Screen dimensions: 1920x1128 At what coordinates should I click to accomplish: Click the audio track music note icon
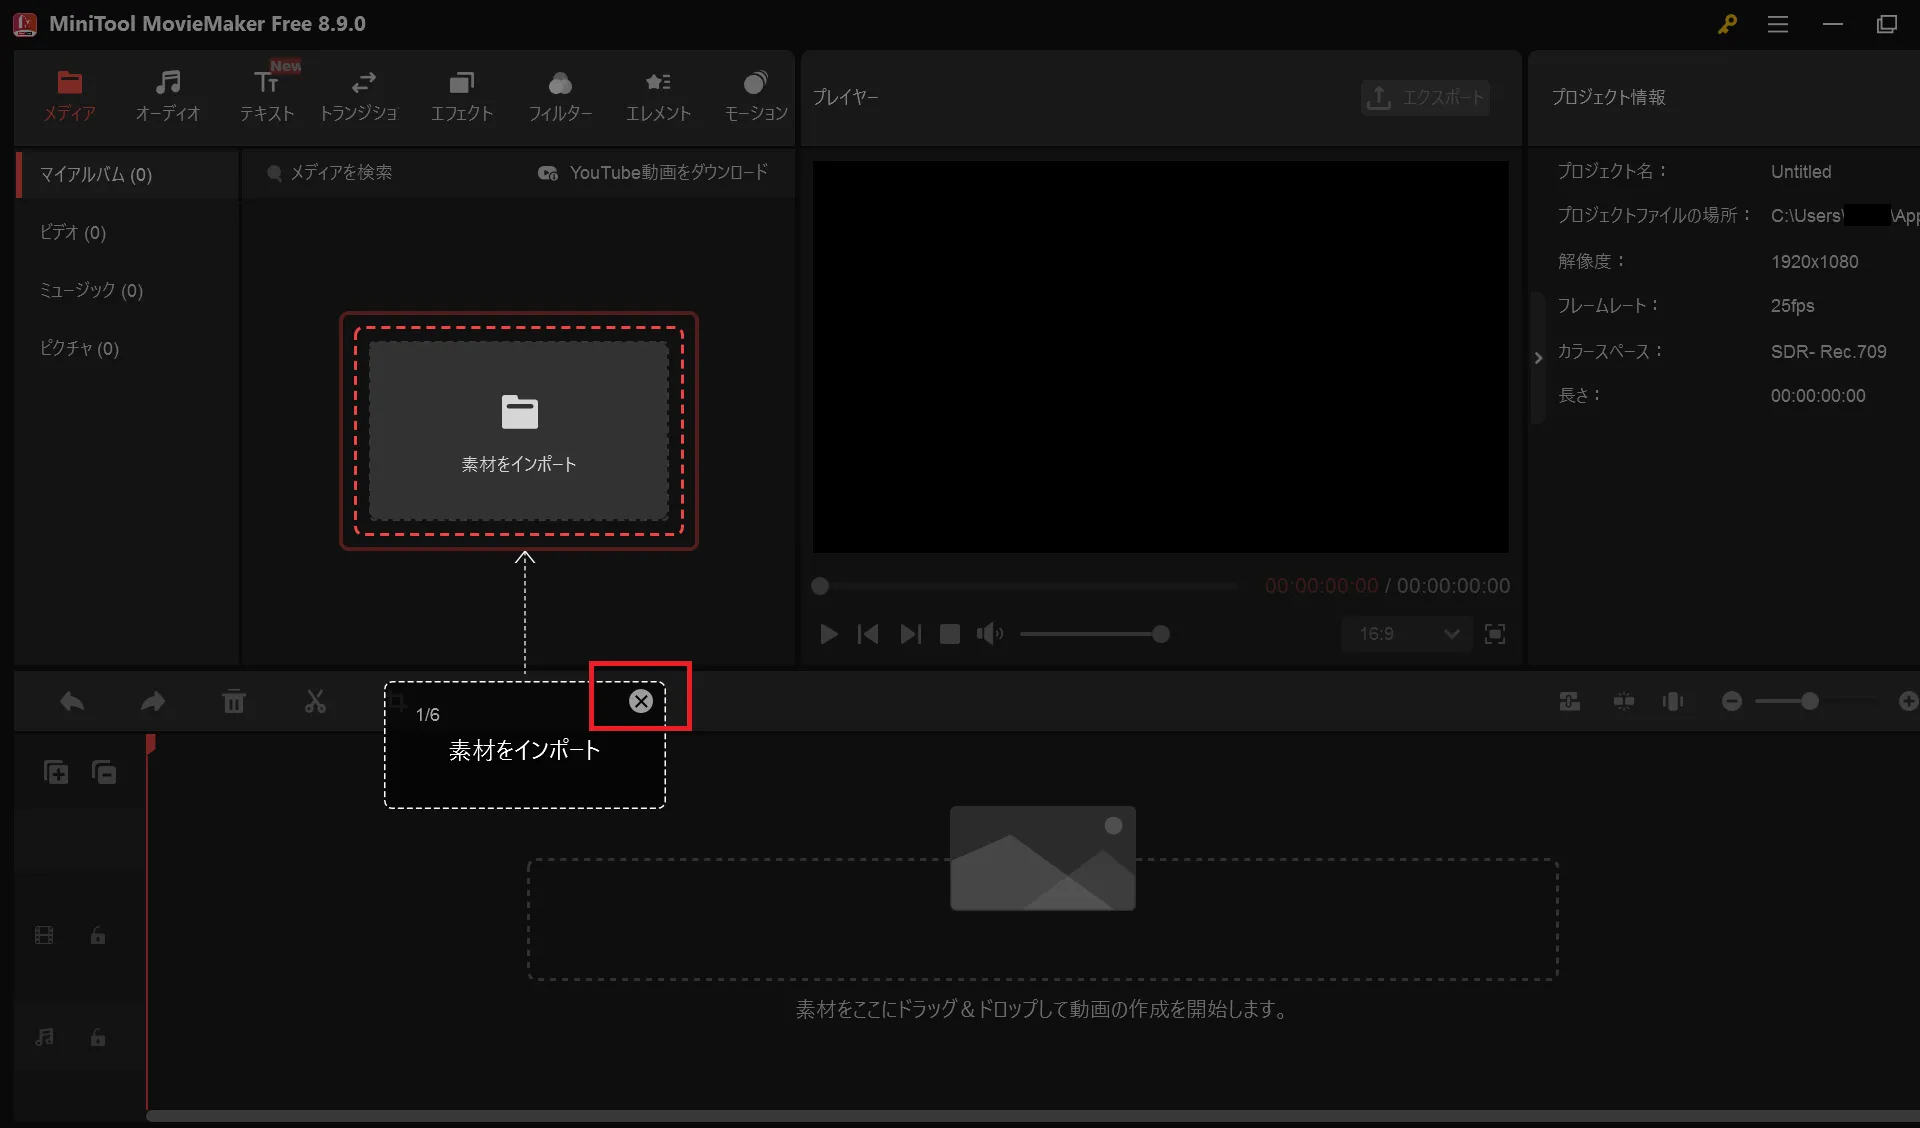44,1037
